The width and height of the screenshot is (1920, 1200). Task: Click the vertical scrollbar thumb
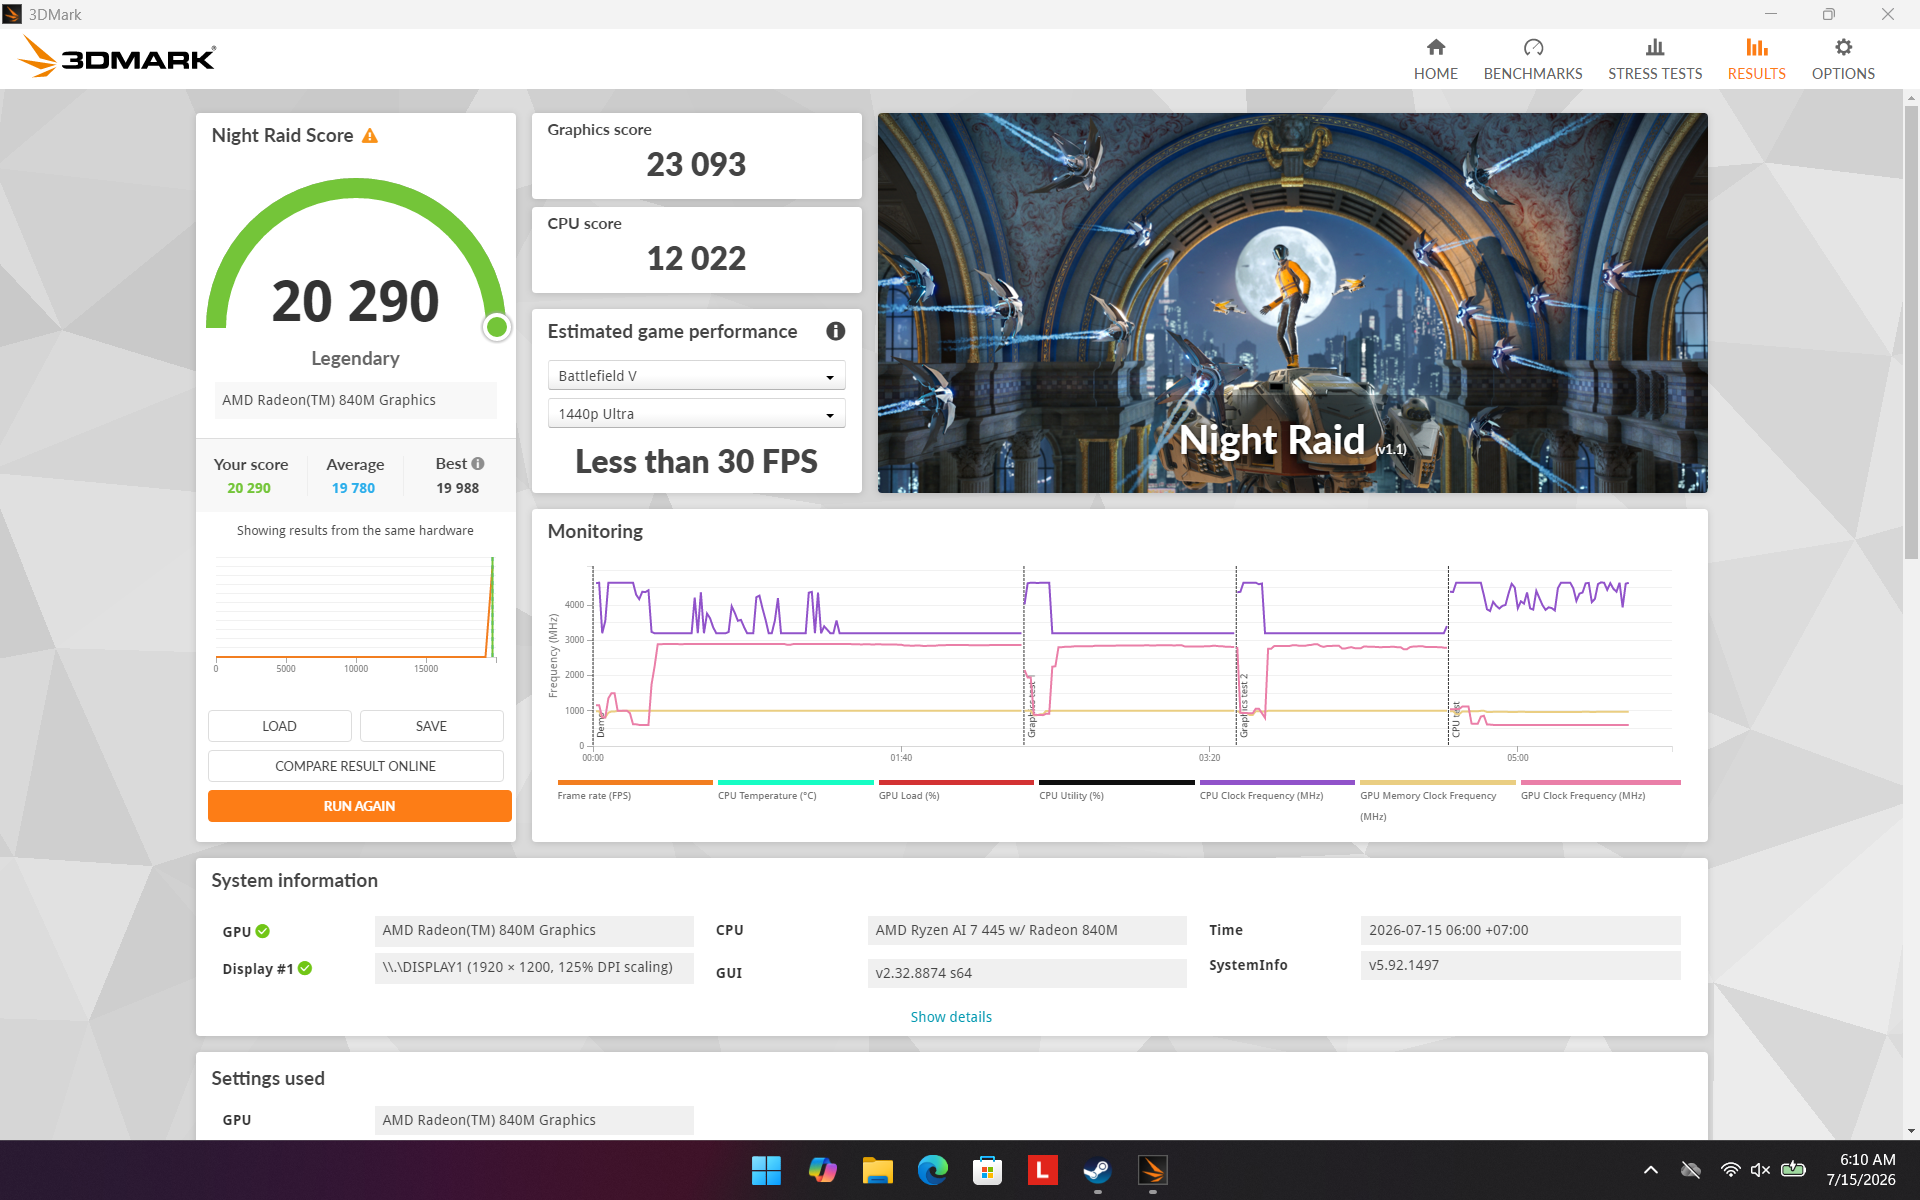(1911, 332)
